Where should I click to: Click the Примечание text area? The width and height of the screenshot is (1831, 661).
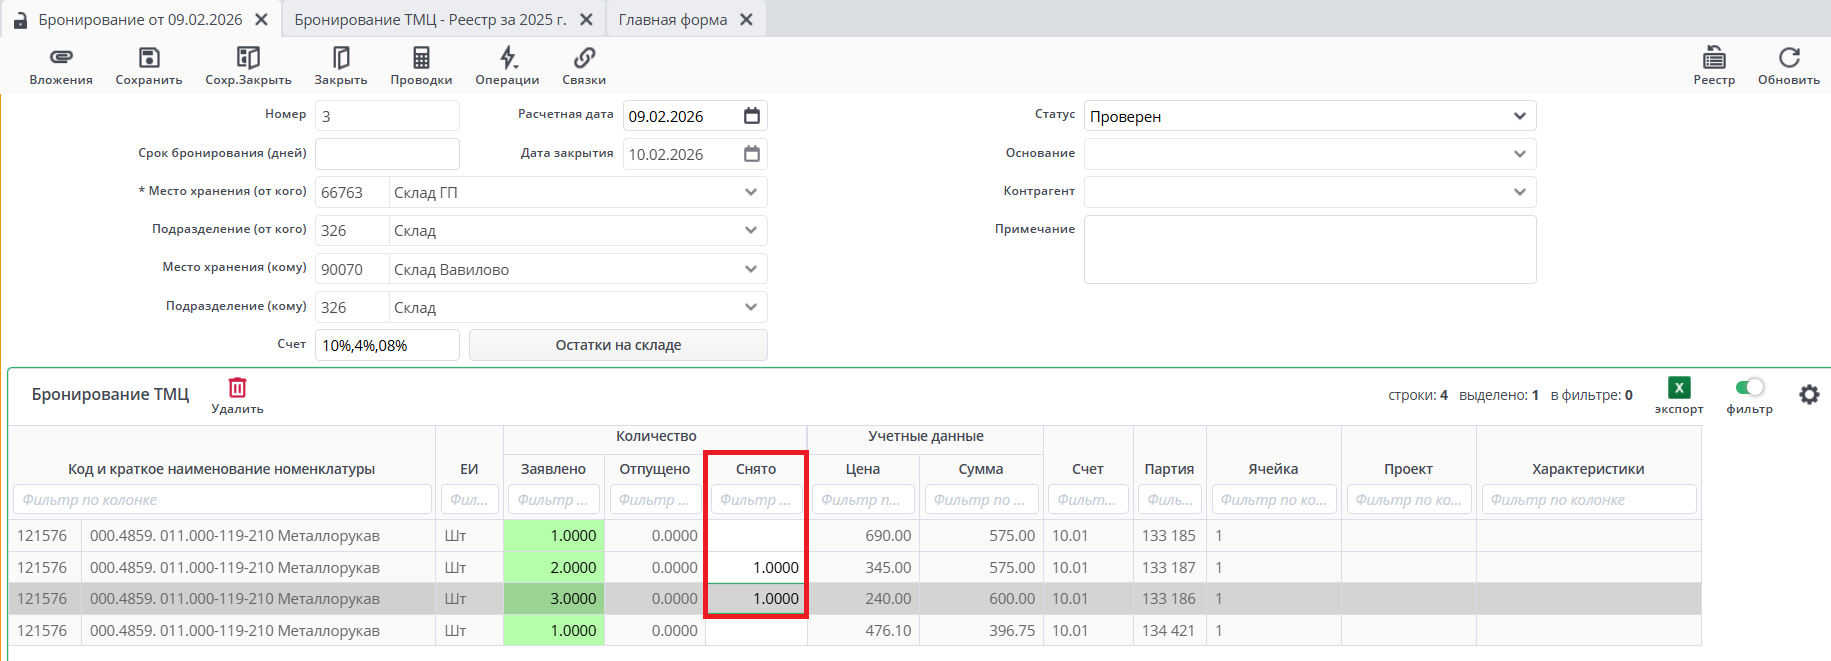click(x=1309, y=250)
